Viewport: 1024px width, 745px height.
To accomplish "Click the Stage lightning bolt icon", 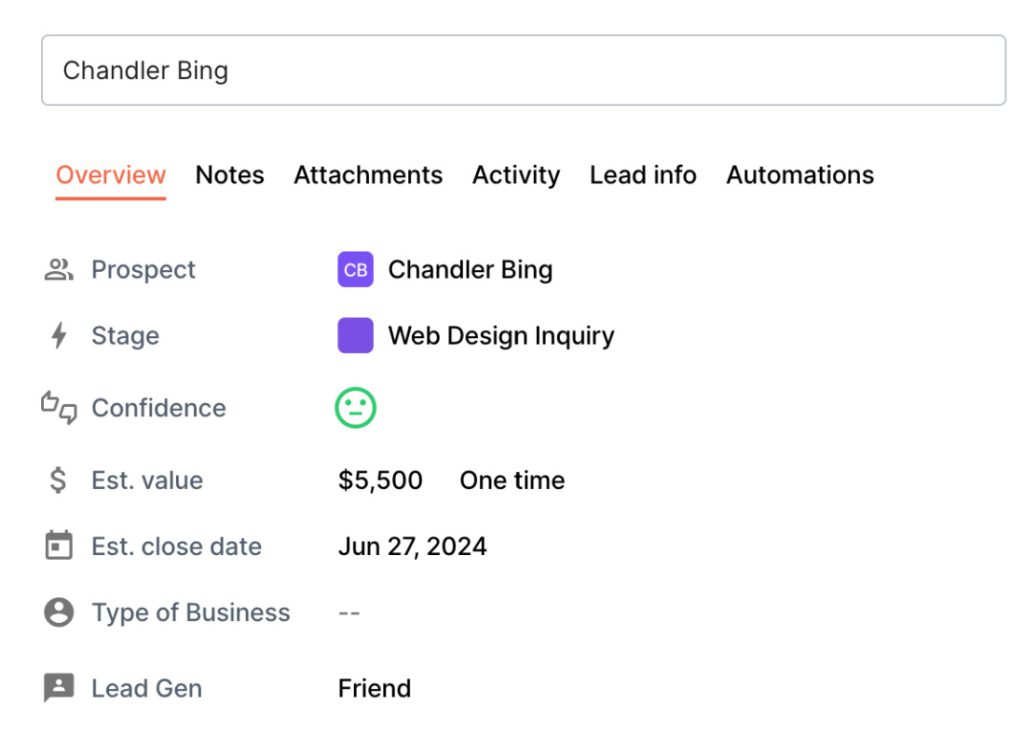I will pyautogui.click(x=59, y=336).
